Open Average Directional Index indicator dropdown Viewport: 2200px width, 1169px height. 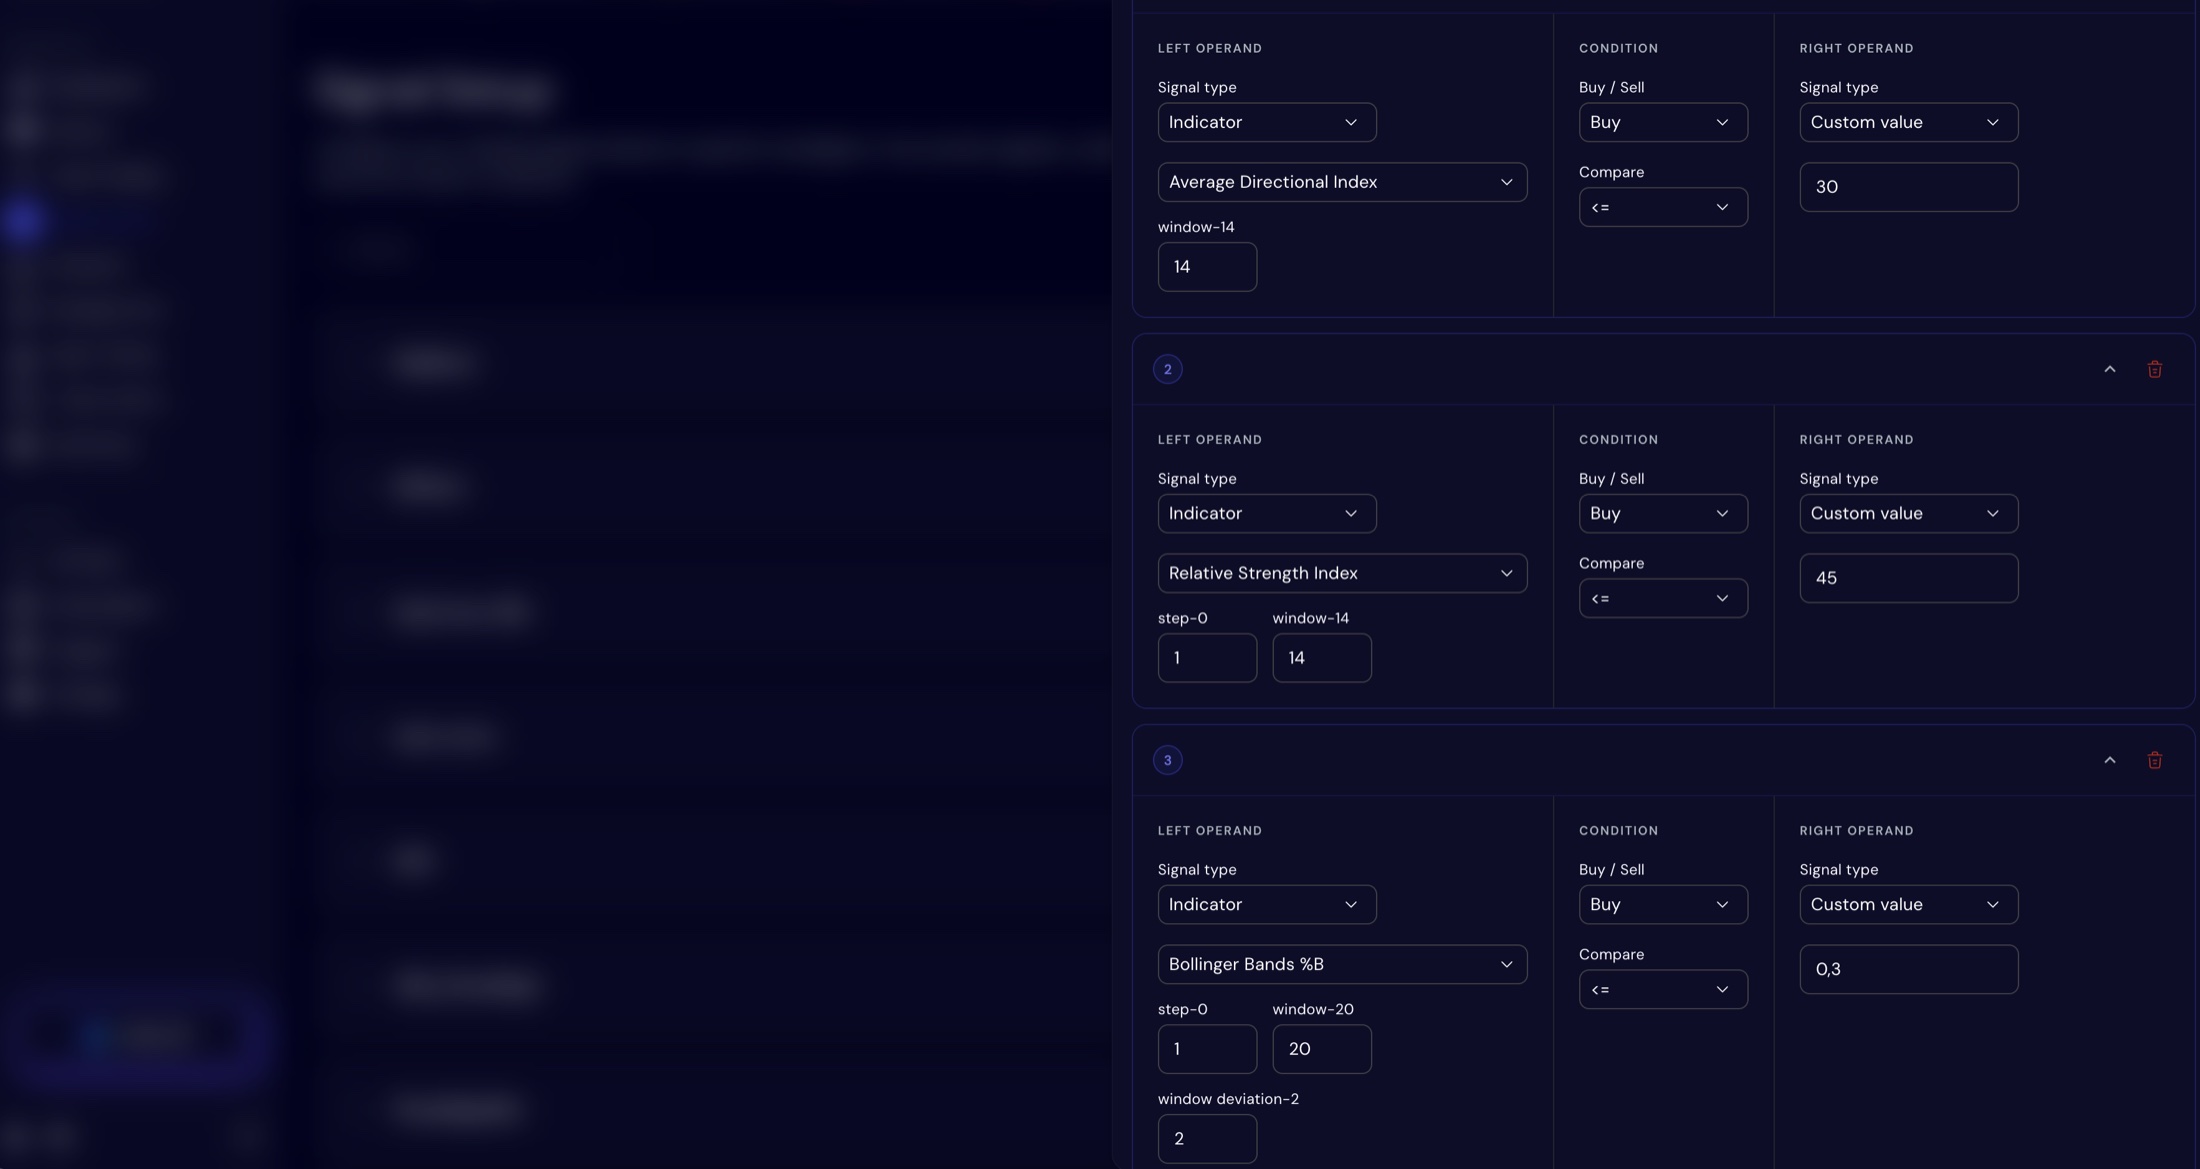[x=1342, y=182]
